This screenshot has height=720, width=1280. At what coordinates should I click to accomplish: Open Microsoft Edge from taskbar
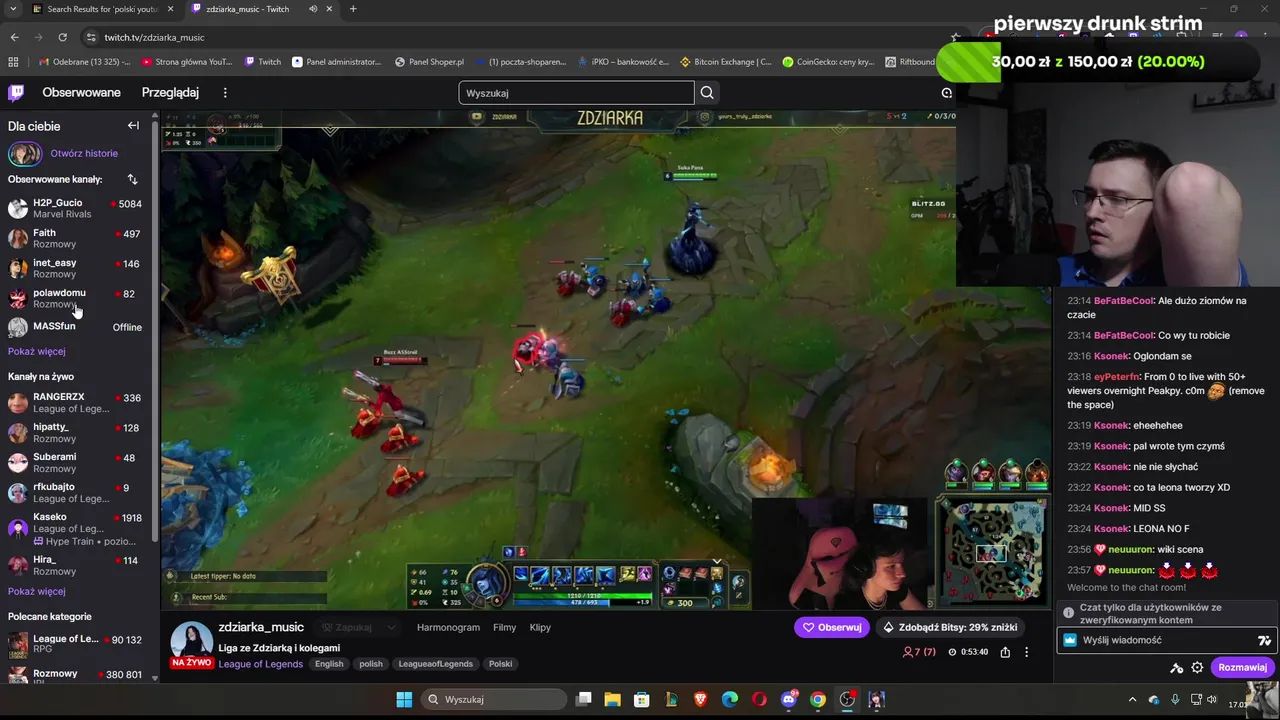[730, 699]
